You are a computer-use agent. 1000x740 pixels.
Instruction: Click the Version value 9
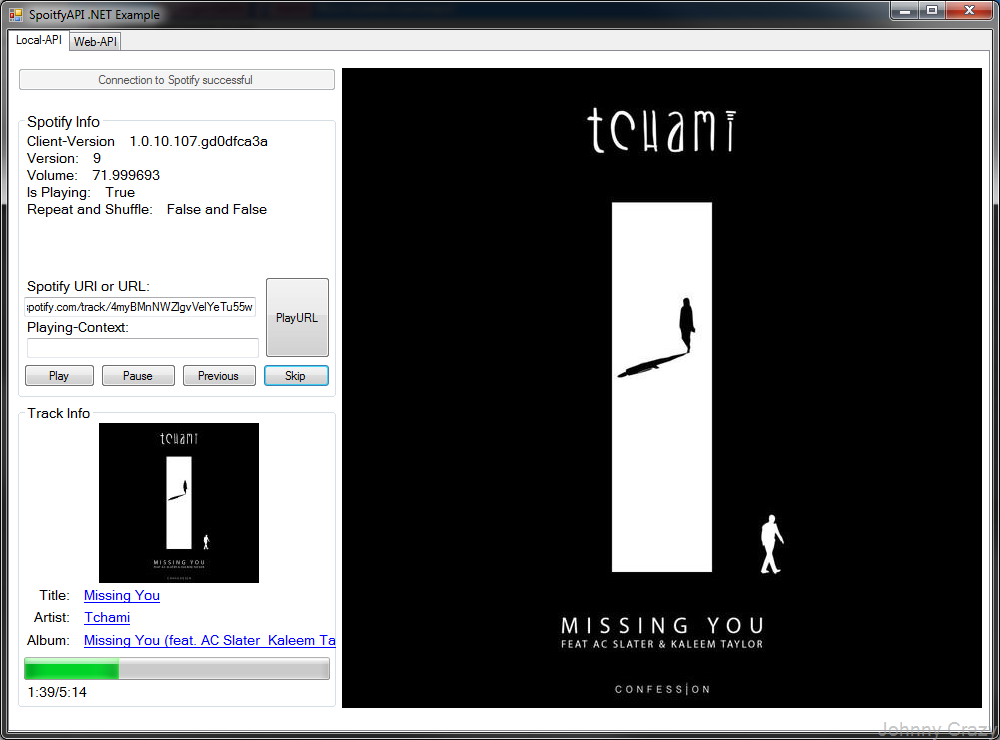tap(97, 158)
